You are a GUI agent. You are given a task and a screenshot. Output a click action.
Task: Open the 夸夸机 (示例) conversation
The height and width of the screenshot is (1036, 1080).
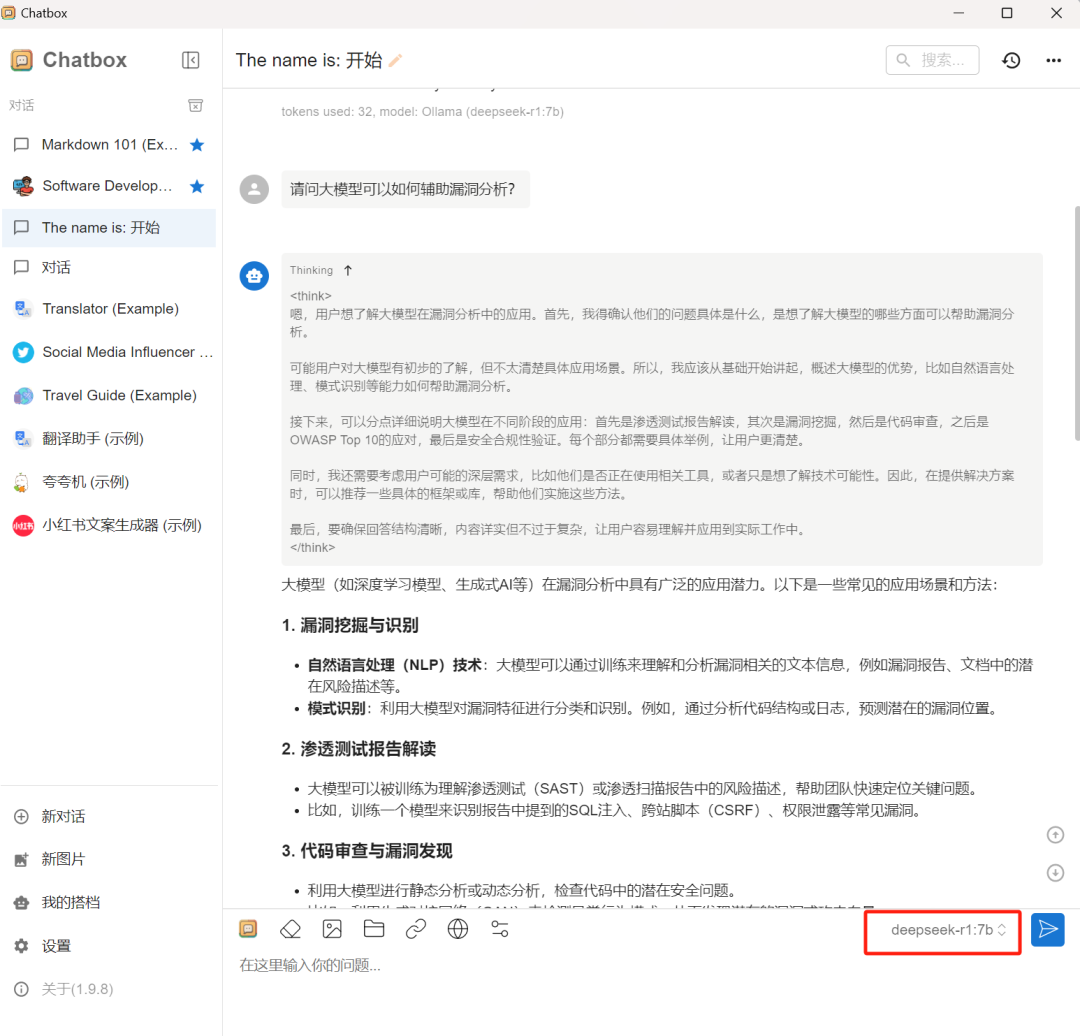[x=110, y=482]
